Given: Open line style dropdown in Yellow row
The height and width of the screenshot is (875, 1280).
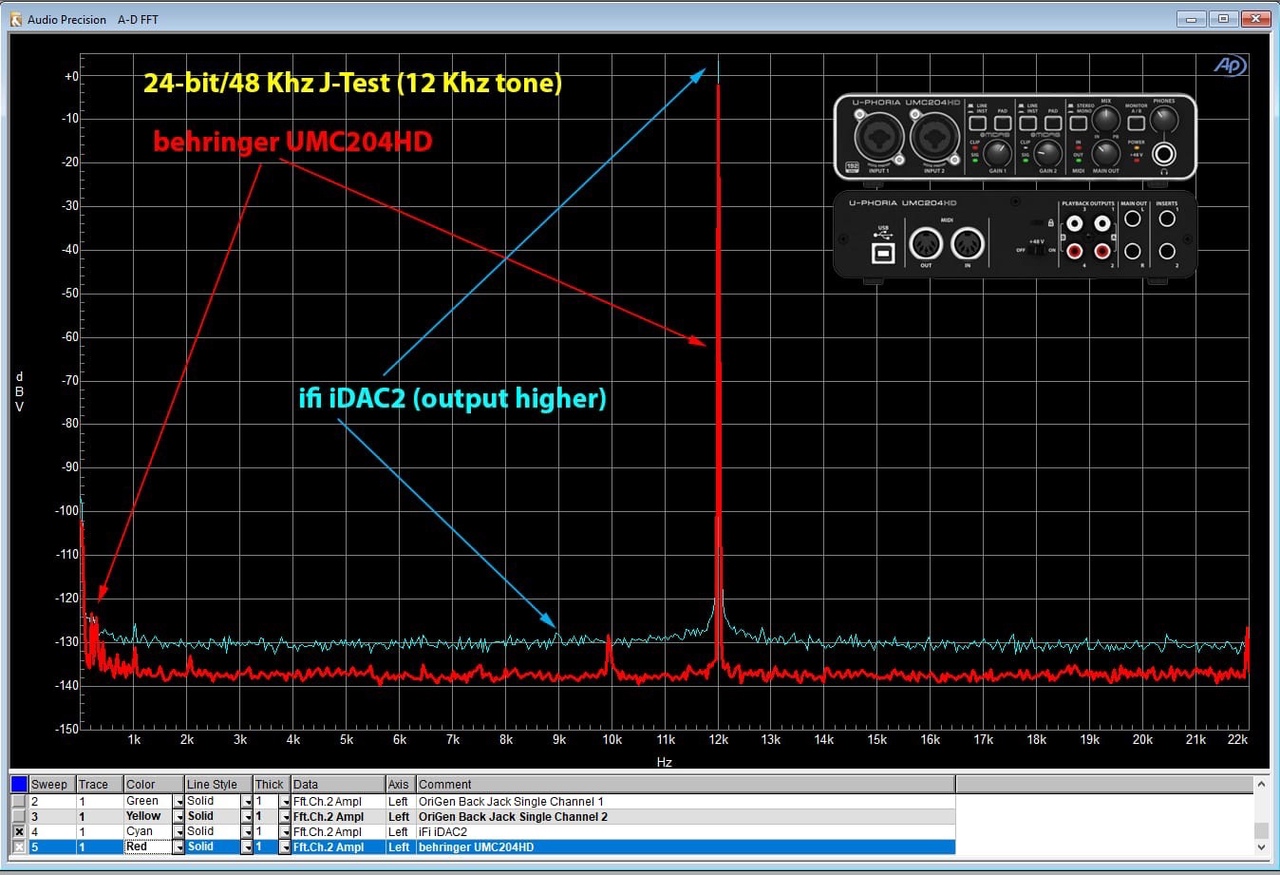Looking at the screenshot, I should tap(246, 817).
